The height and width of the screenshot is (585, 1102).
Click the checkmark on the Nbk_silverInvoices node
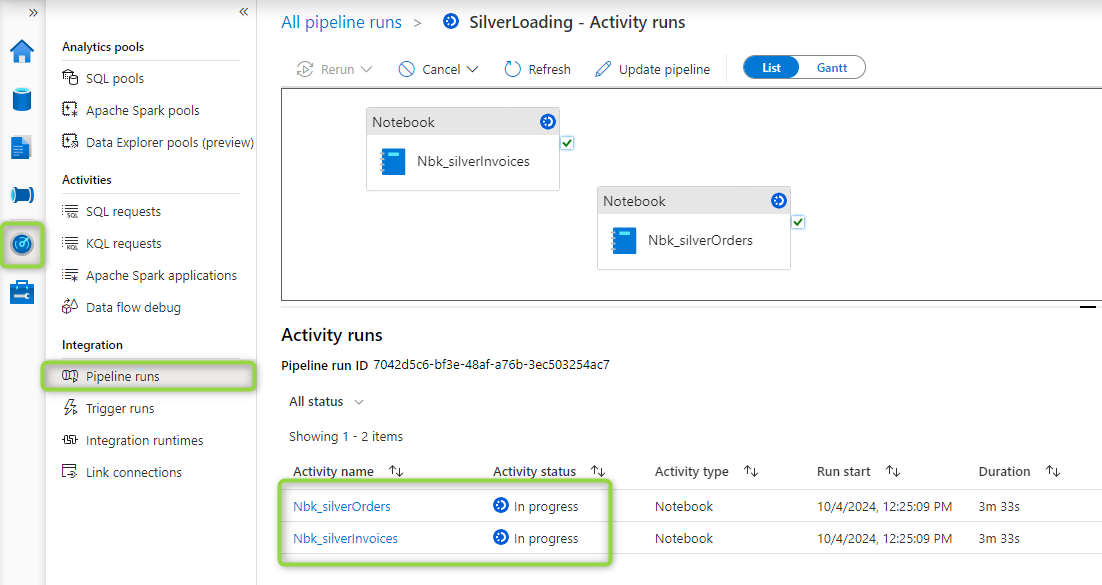point(567,143)
